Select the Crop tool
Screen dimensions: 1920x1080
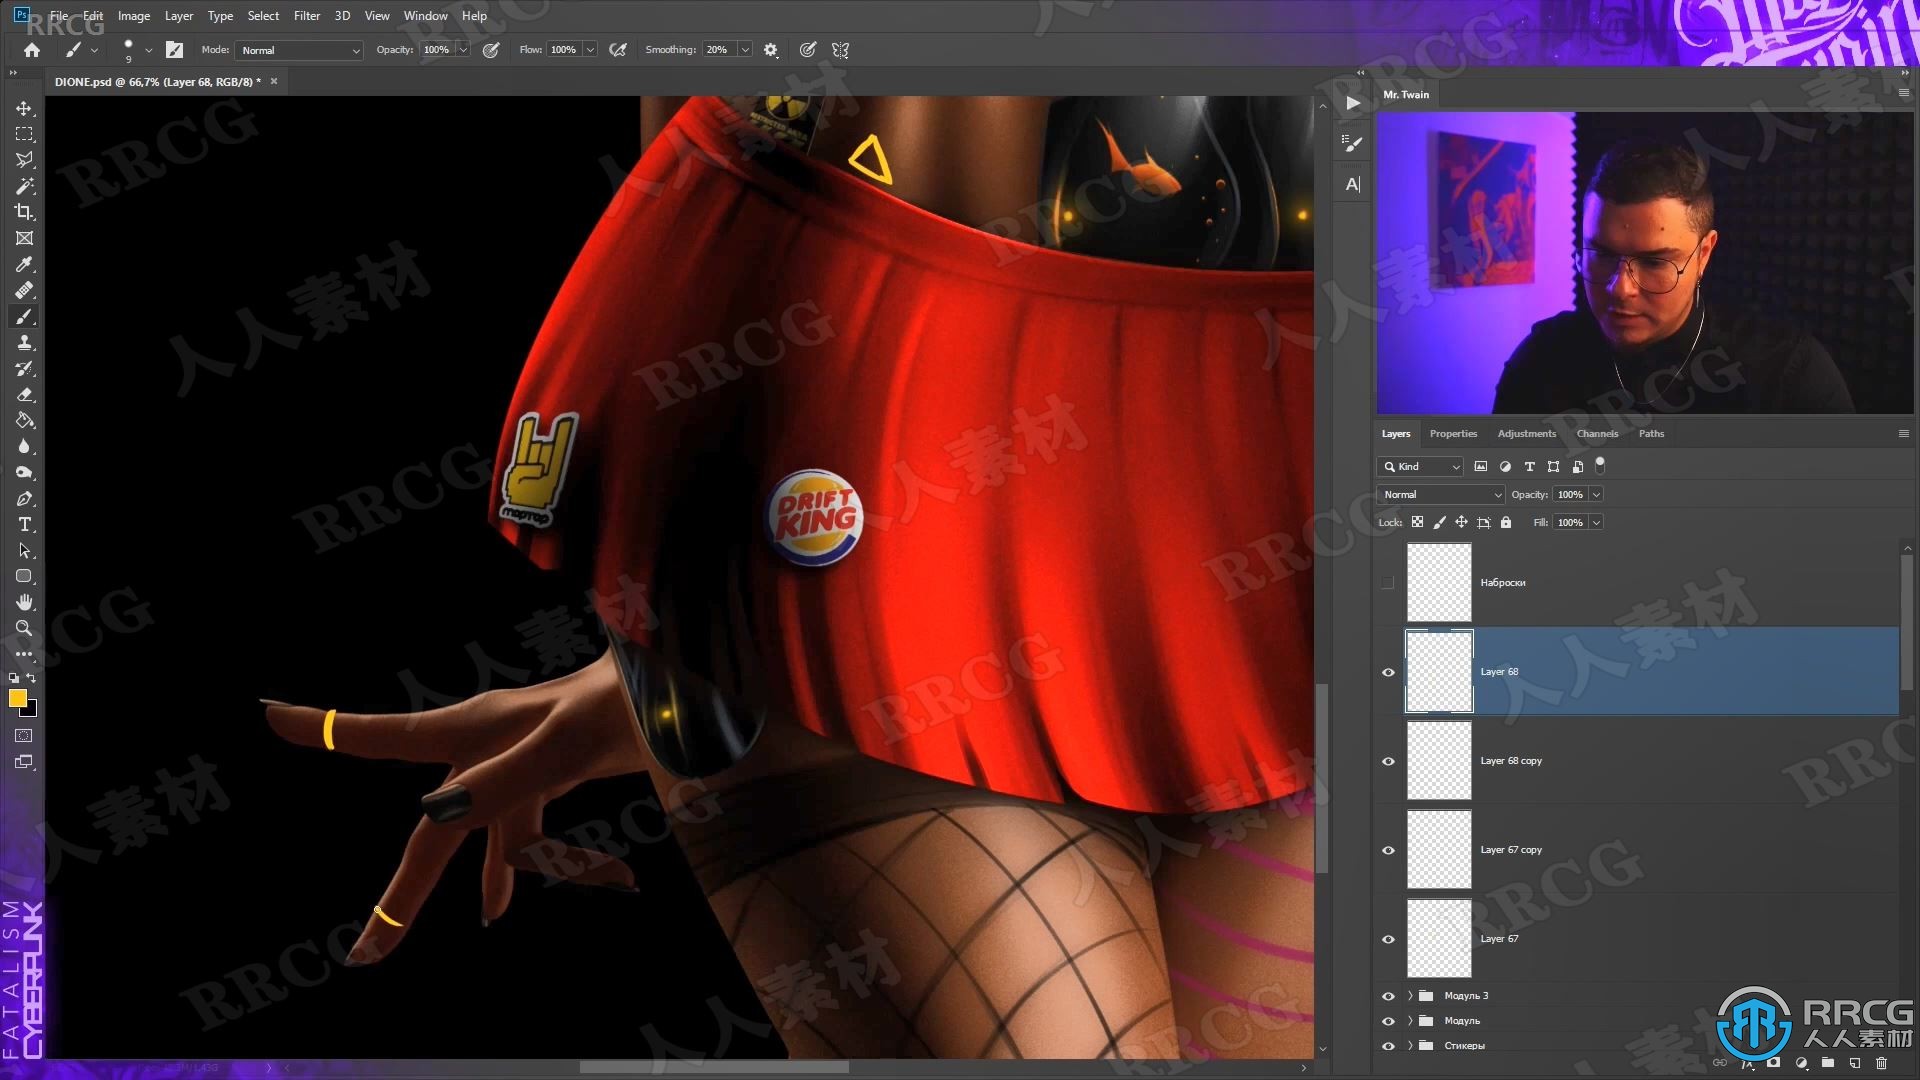point(24,210)
